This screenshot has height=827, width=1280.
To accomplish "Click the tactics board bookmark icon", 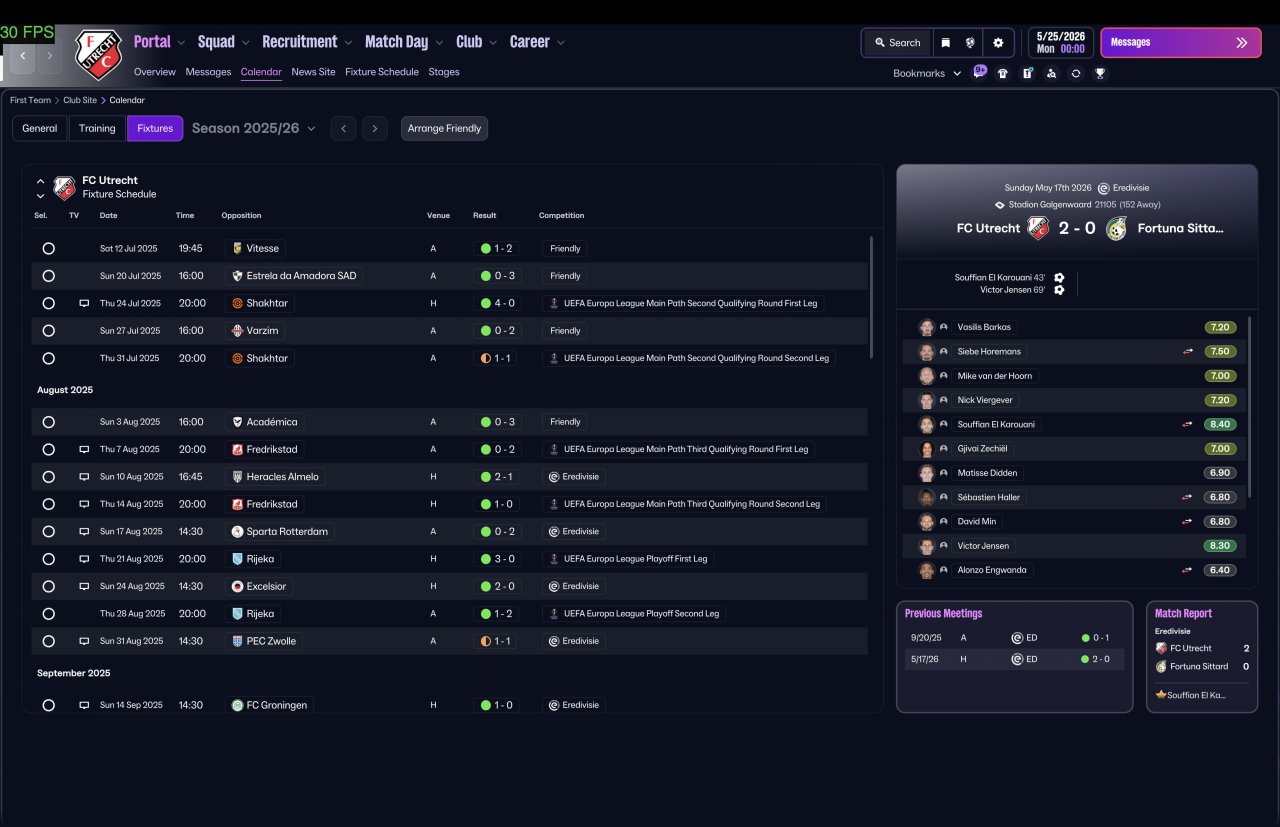I will click(x=1027, y=73).
